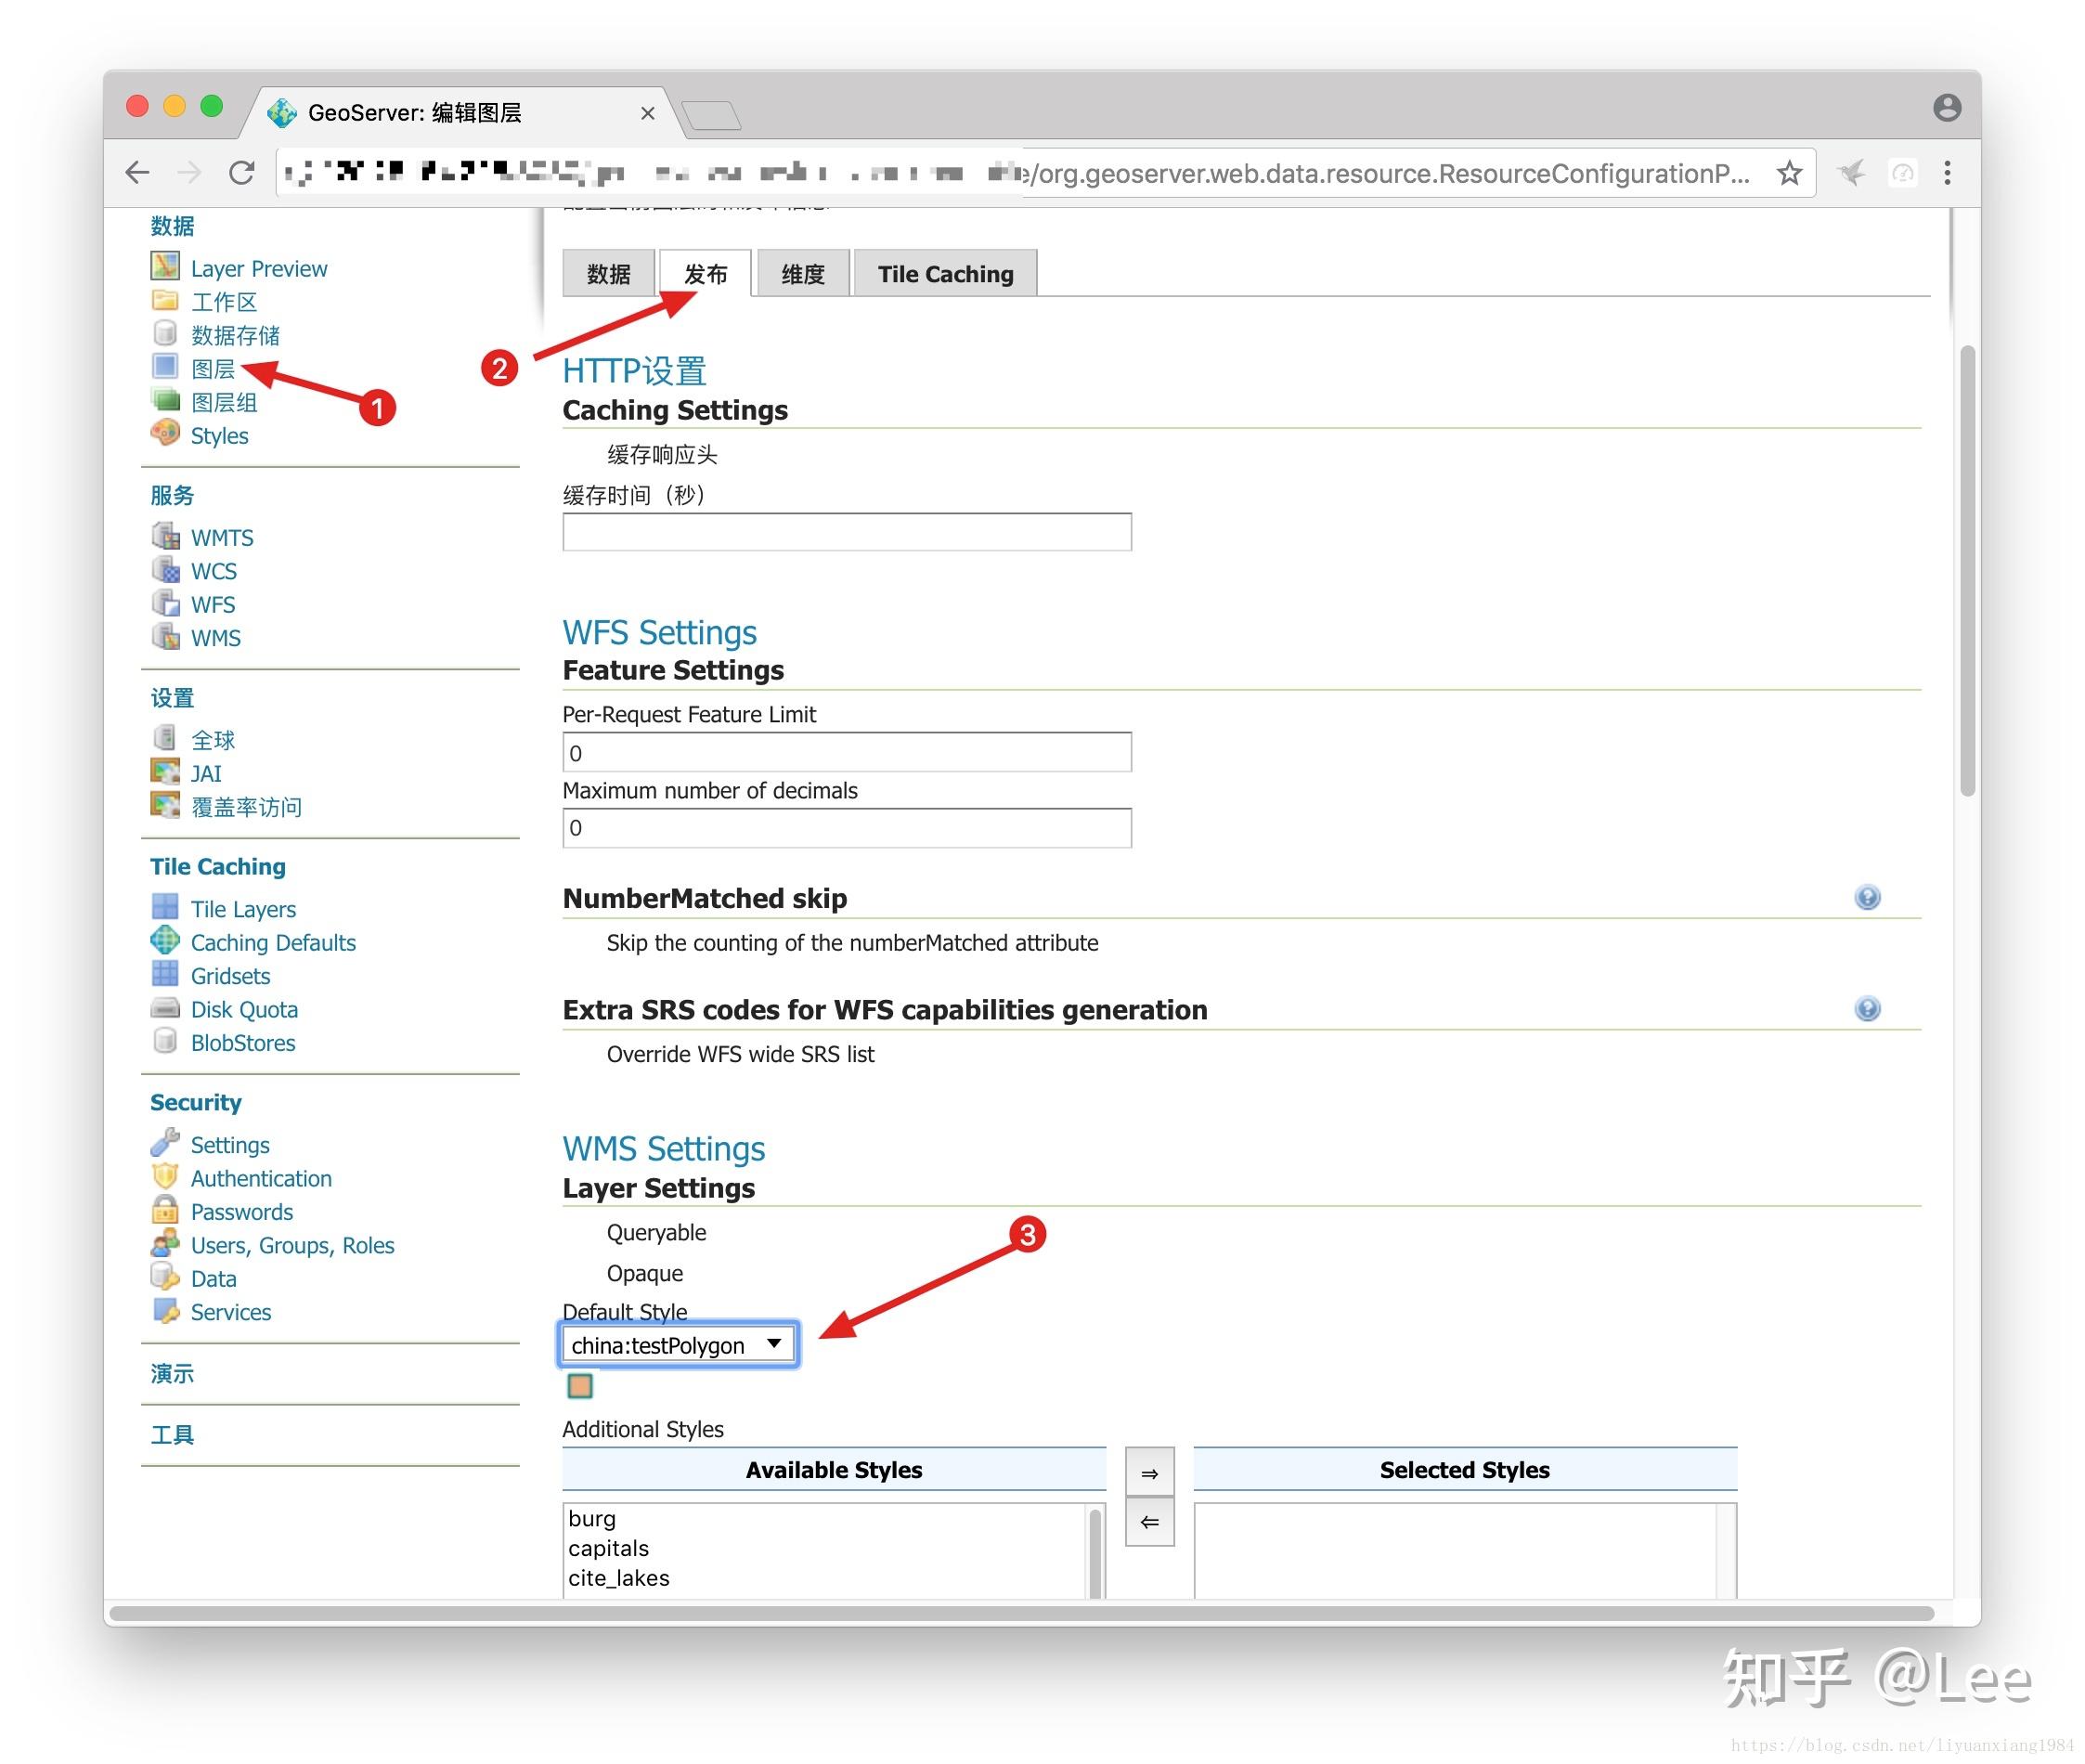Open Passwords lock icon
Viewport: 2085px width, 1764px height.
pos(165,1211)
